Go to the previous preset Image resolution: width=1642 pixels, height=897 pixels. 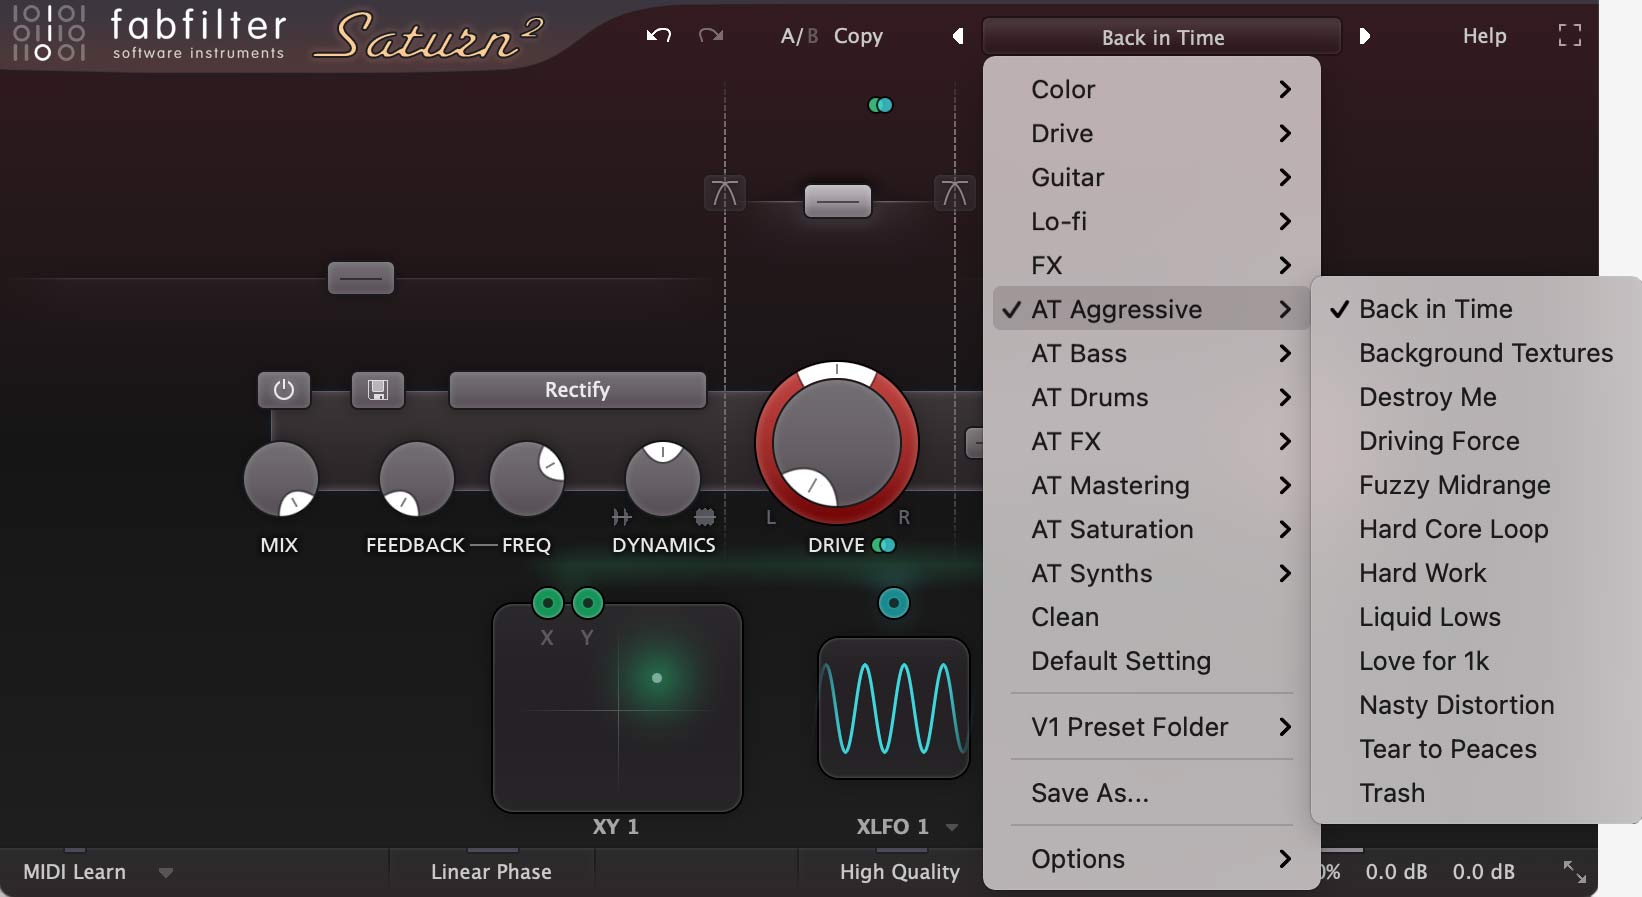pyautogui.click(x=958, y=37)
